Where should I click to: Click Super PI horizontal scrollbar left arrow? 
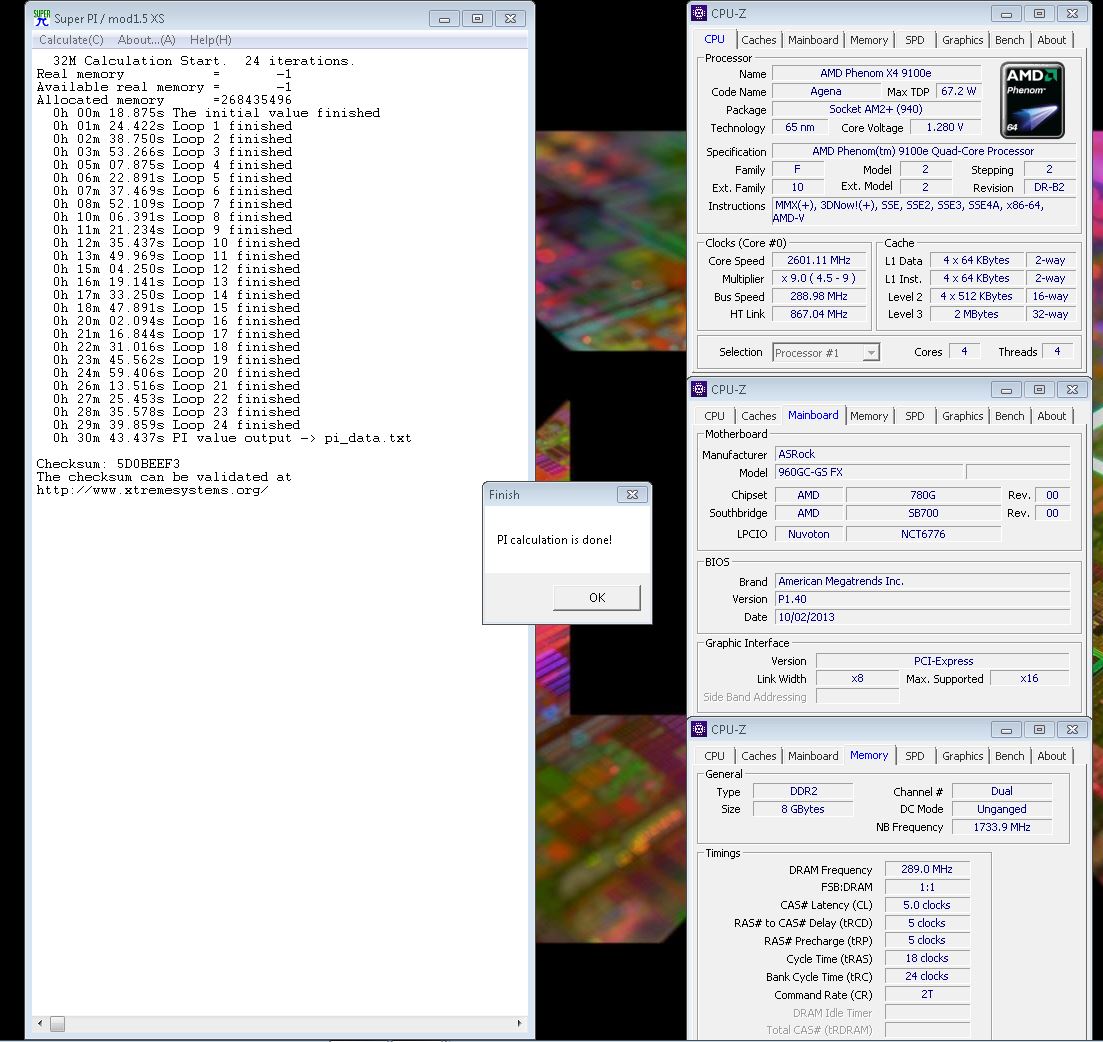click(x=40, y=1023)
